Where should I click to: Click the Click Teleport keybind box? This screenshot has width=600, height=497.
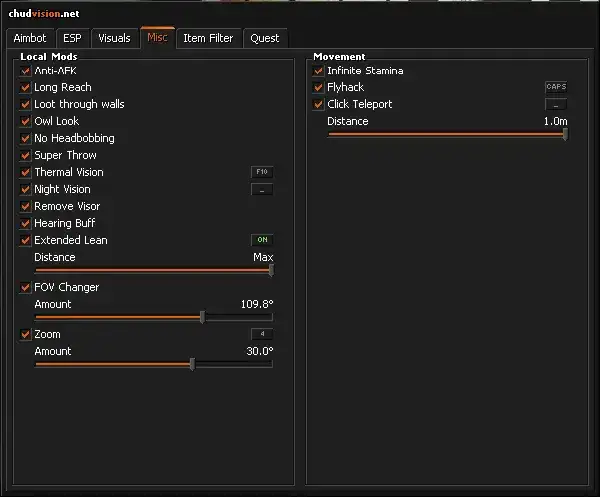[x=555, y=105]
